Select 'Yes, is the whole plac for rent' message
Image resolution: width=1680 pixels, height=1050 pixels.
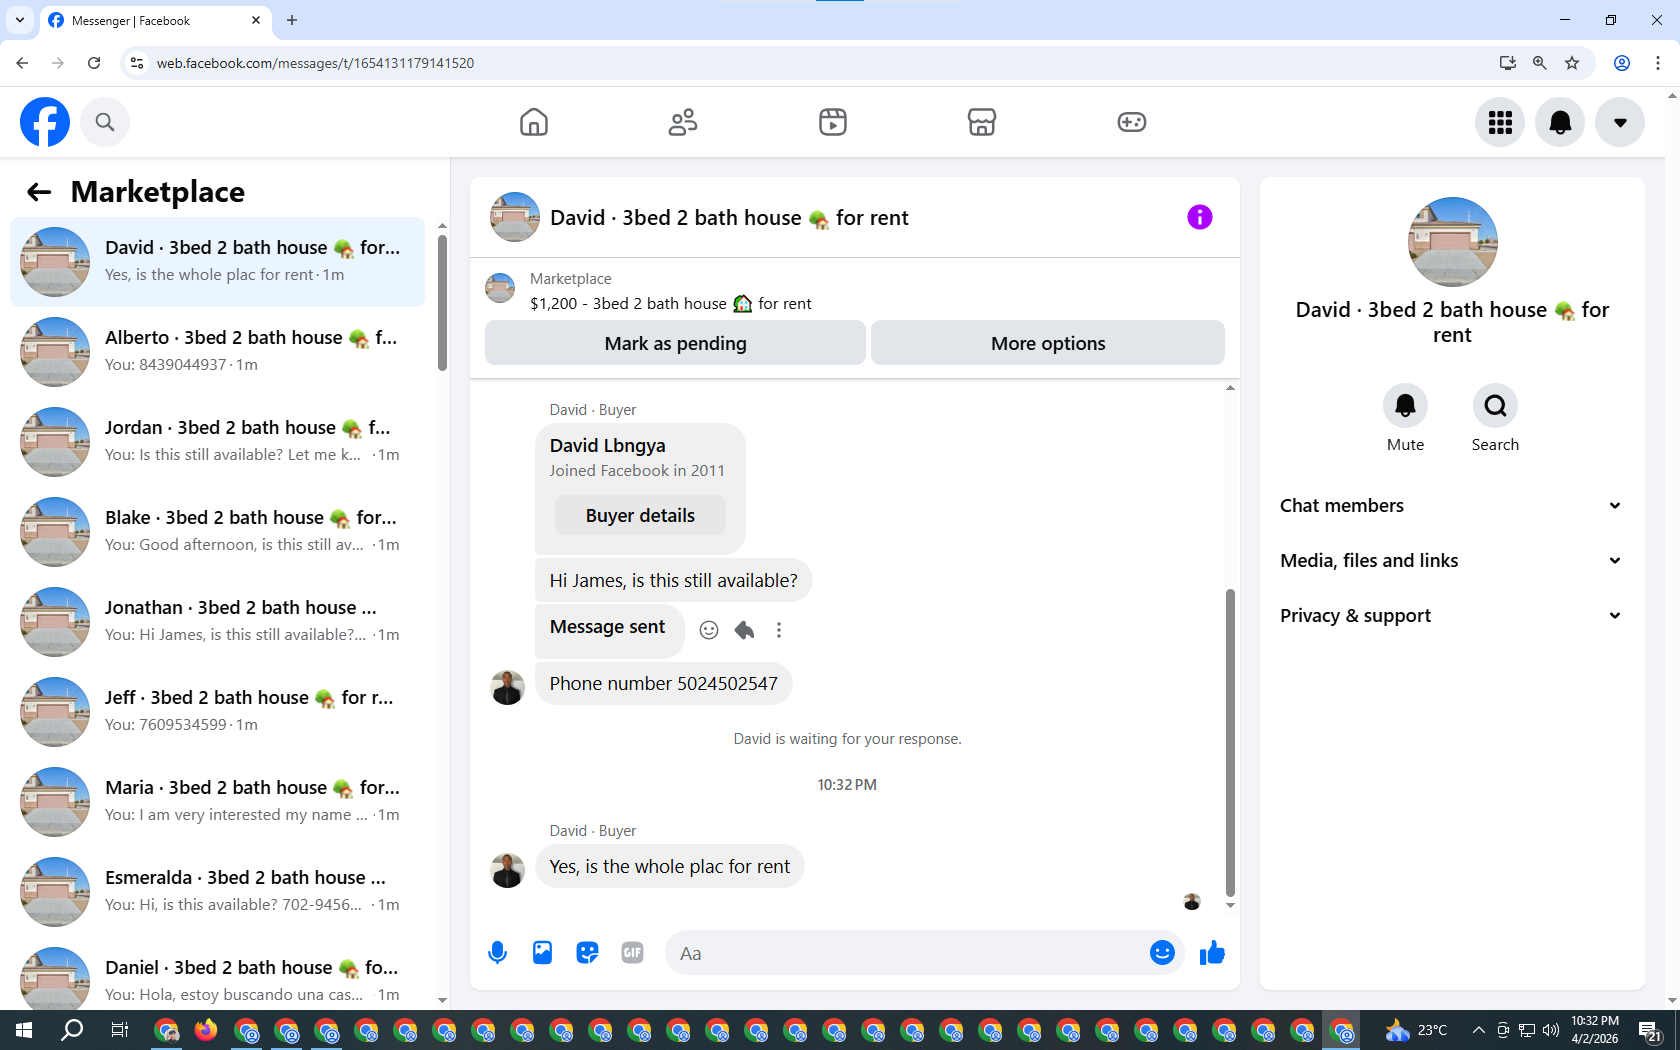click(669, 867)
